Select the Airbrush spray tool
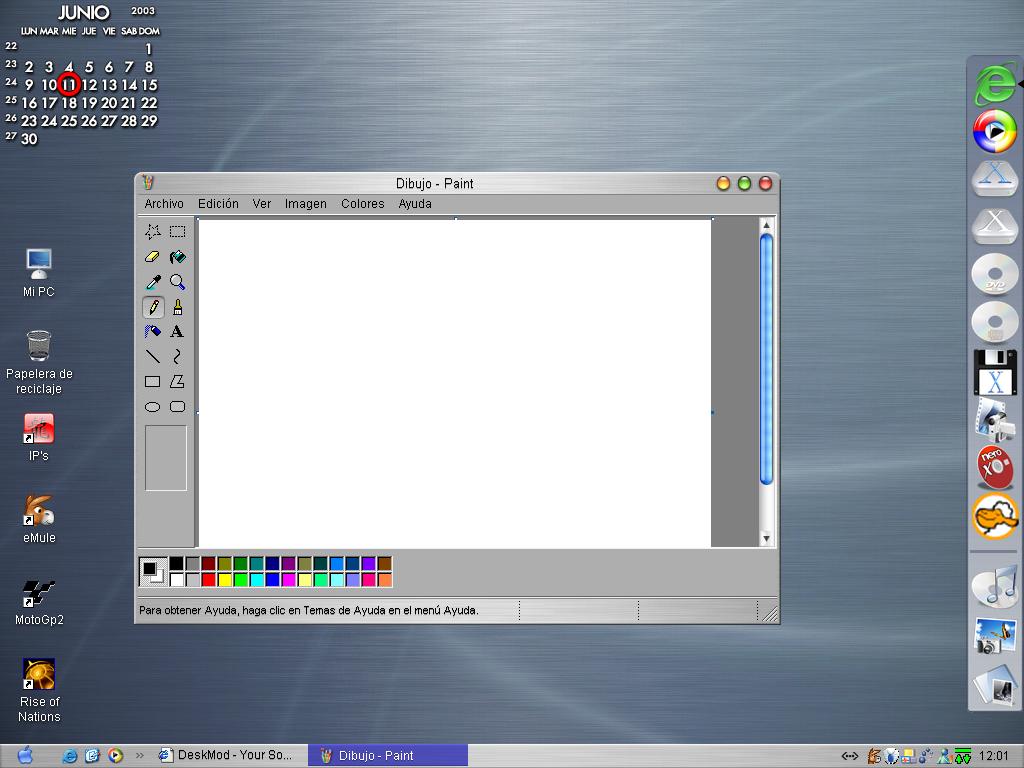Image resolution: width=1024 pixels, height=768 pixels. click(x=152, y=332)
